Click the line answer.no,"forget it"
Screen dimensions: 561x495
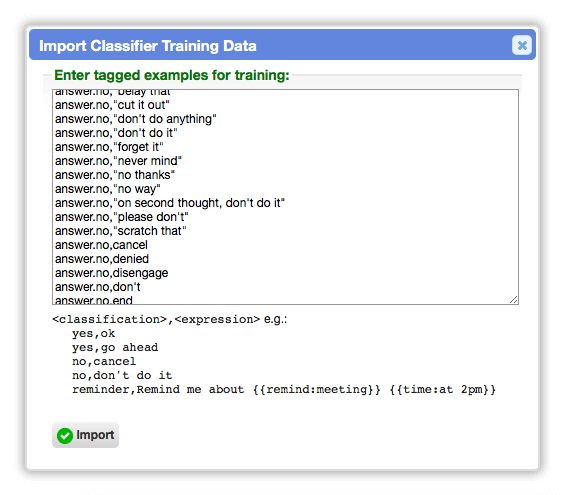(x=109, y=147)
